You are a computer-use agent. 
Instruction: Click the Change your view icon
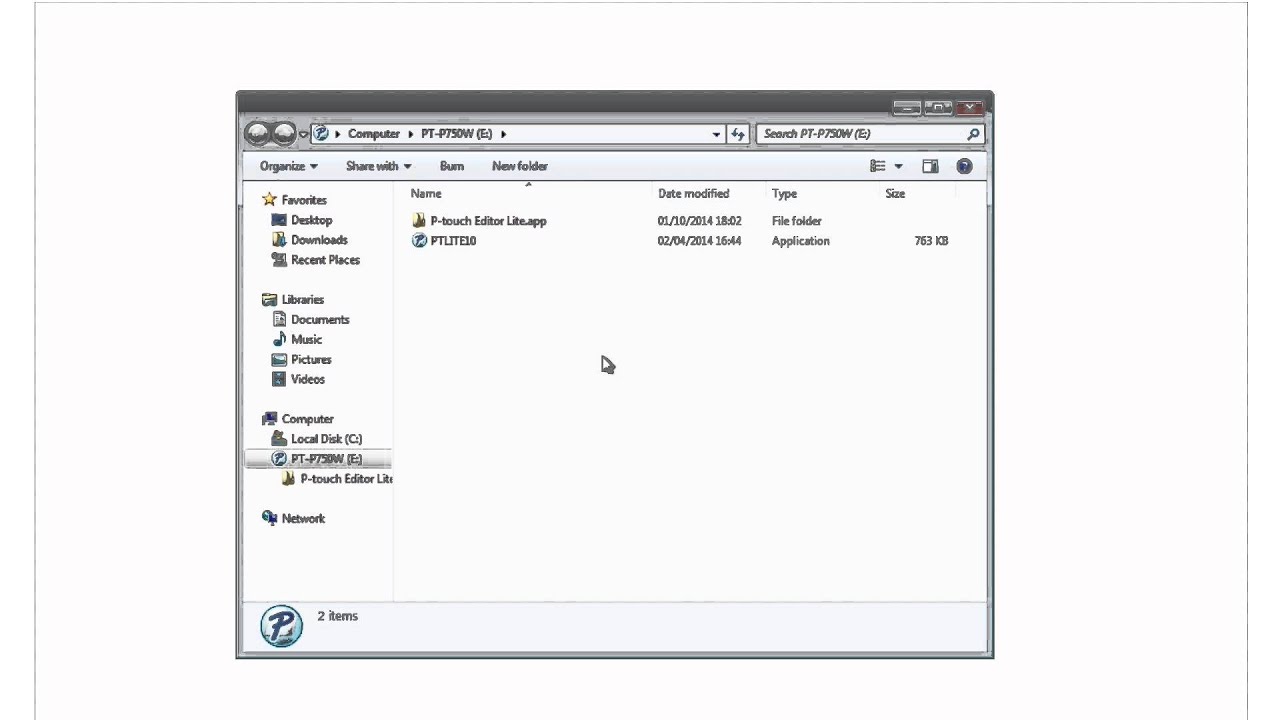(x=878, y=166)
